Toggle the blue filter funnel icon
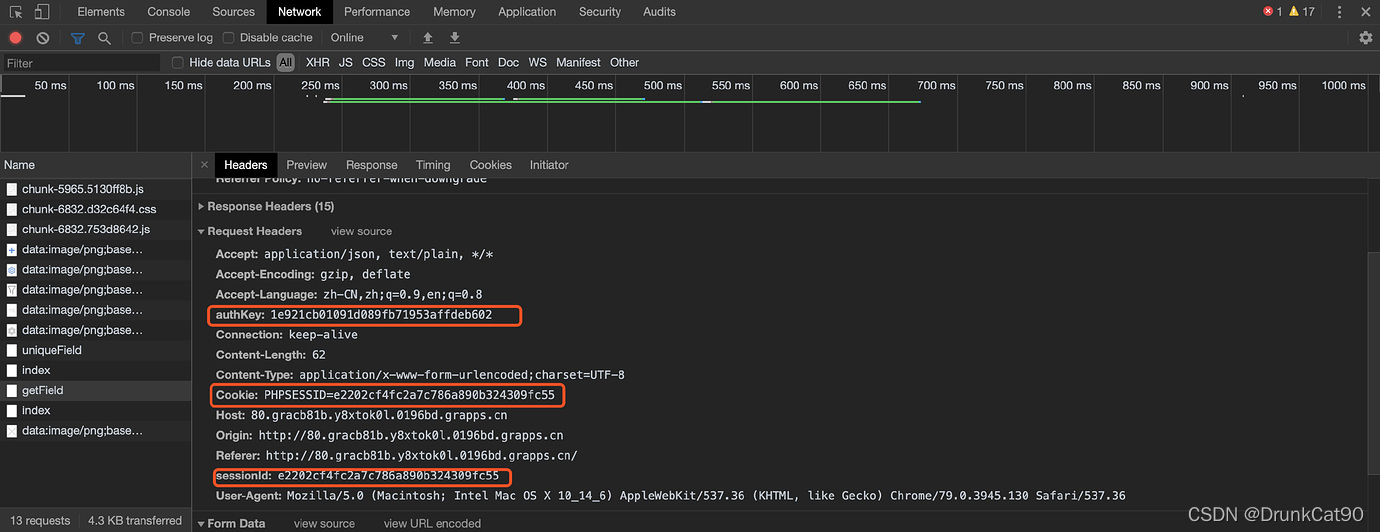Screen dimensions: 1380x532 tap(78, 38)
